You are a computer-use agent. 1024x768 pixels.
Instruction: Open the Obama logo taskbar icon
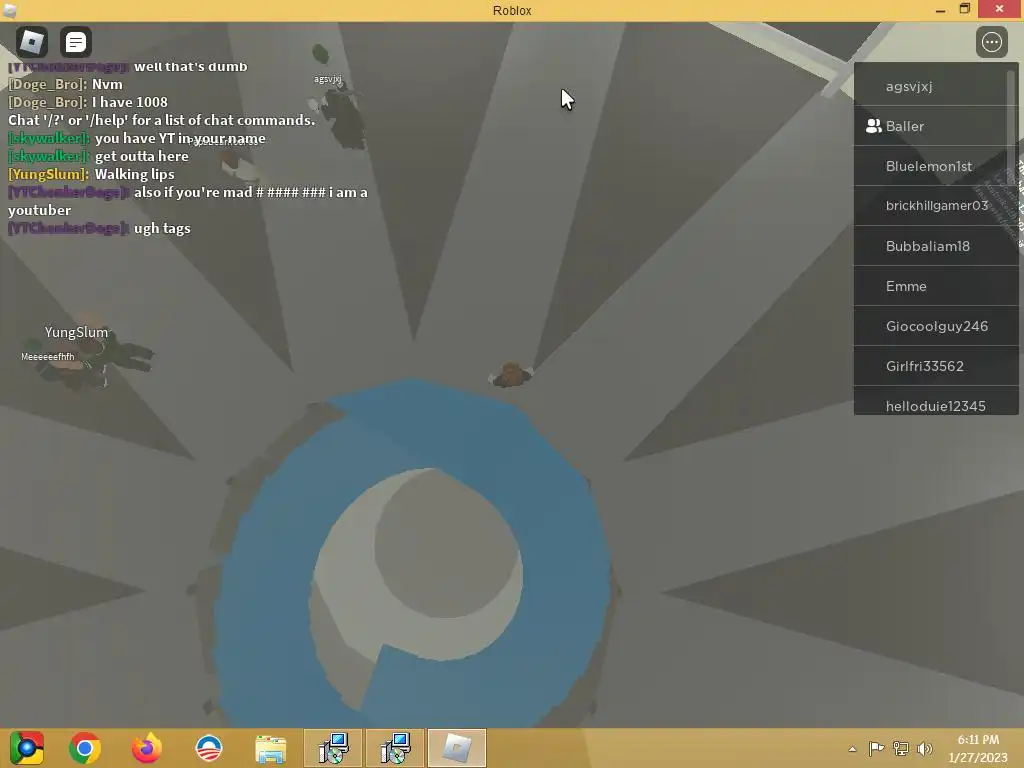click(x=209, y=748)
